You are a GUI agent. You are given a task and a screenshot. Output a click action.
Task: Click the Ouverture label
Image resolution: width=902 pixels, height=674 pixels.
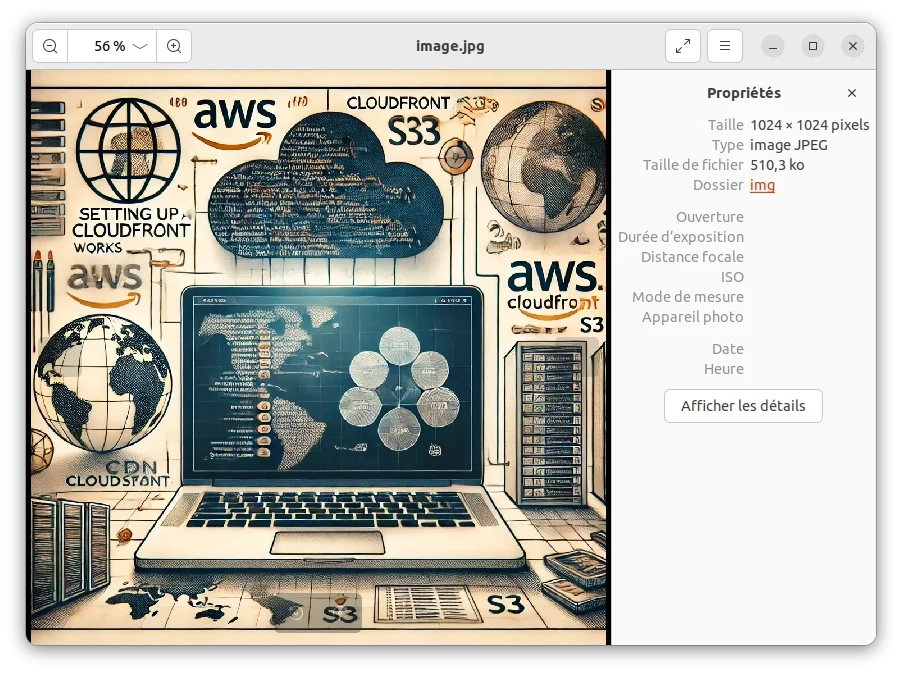[x=710, y=217]
